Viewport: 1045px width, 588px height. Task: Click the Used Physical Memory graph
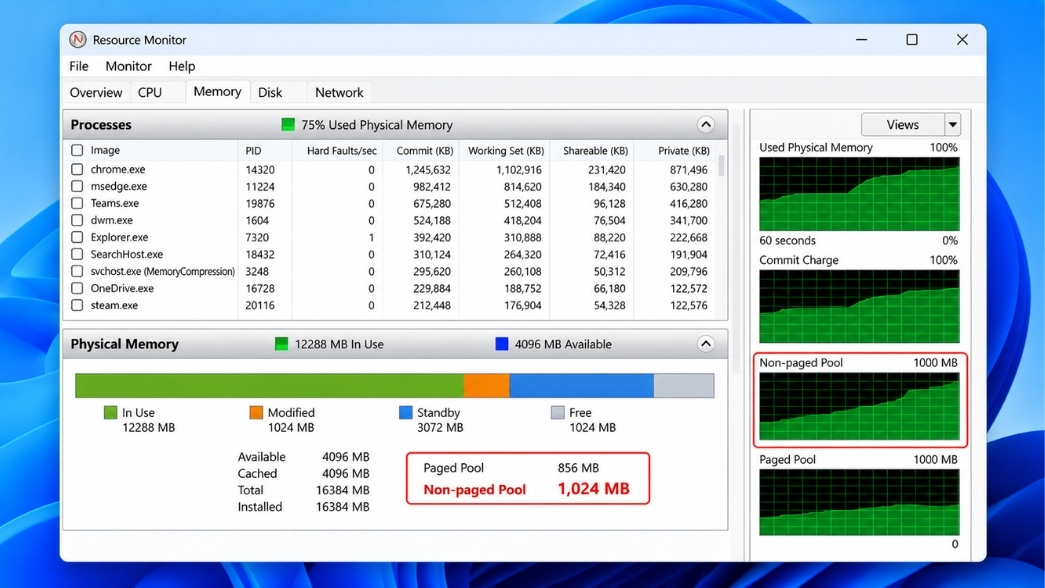tap(859, 194)
